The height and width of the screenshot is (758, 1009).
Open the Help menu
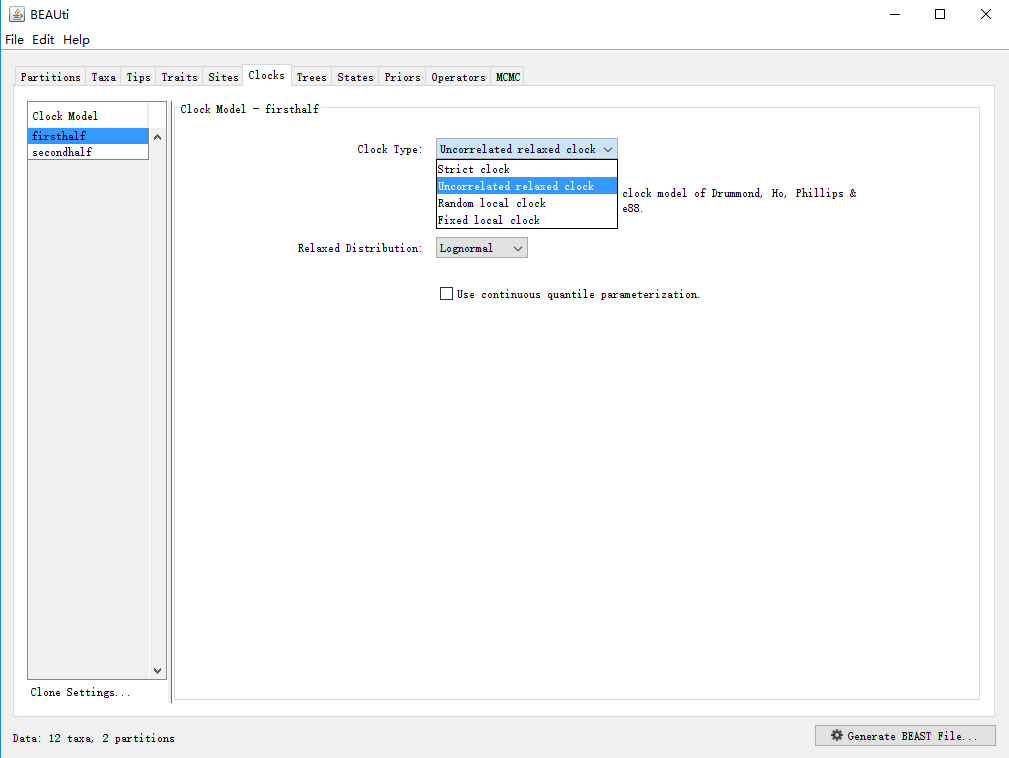(76, 40)
